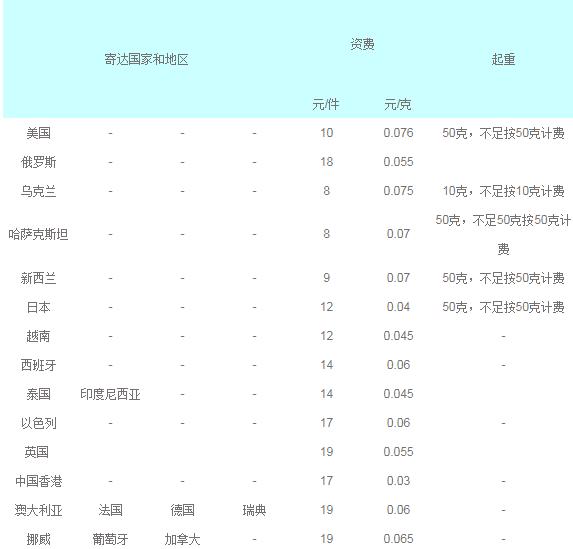Select the 印度尼西亚 country cell
Viewport: 573px width, 549px height.
click(110, 394)
